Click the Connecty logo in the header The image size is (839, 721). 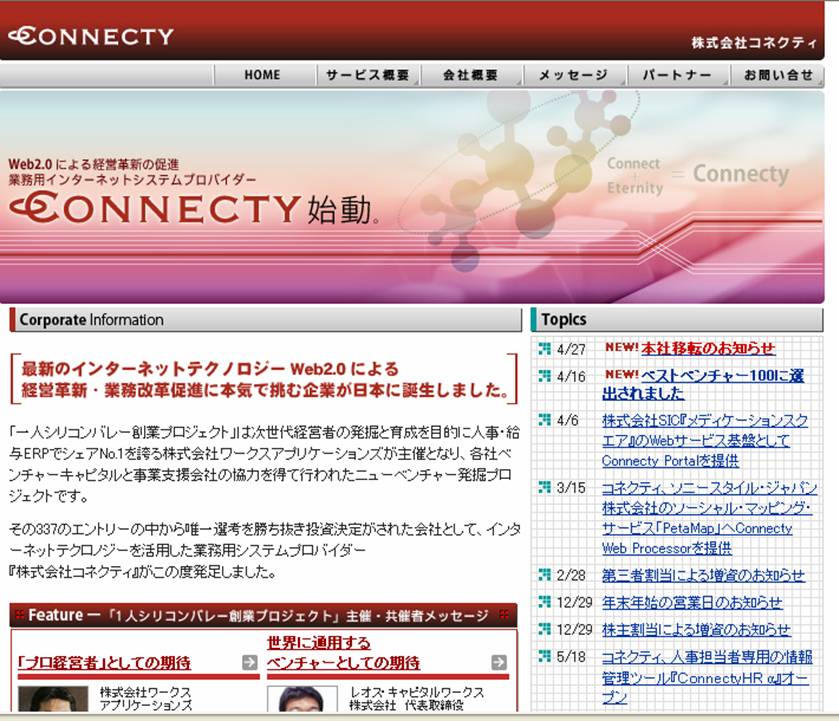(x=91, y=36)
